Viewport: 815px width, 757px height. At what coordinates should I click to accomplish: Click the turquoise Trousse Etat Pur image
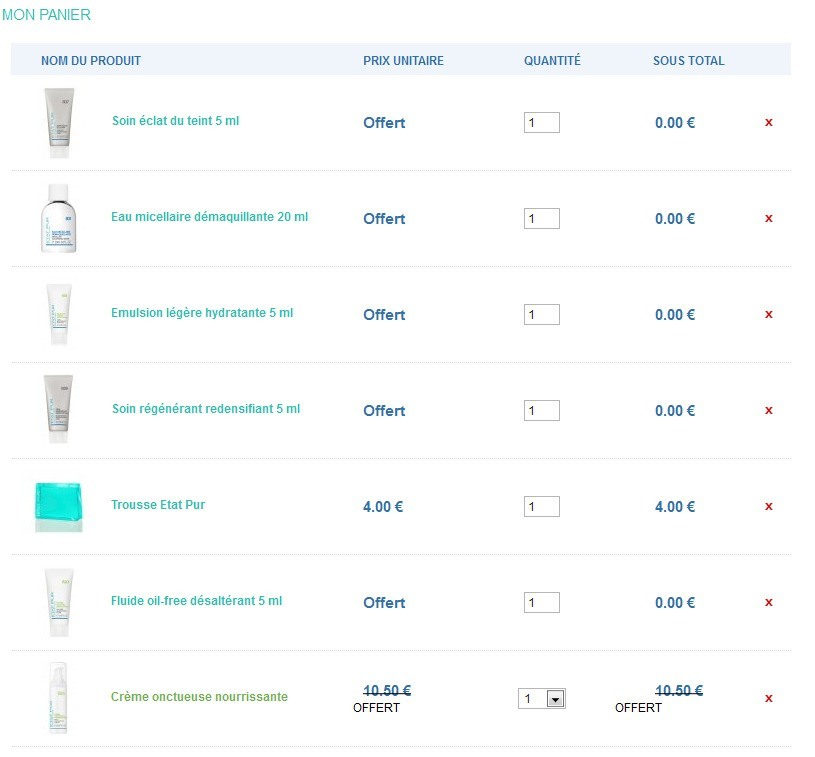click(x=59, y=506)
